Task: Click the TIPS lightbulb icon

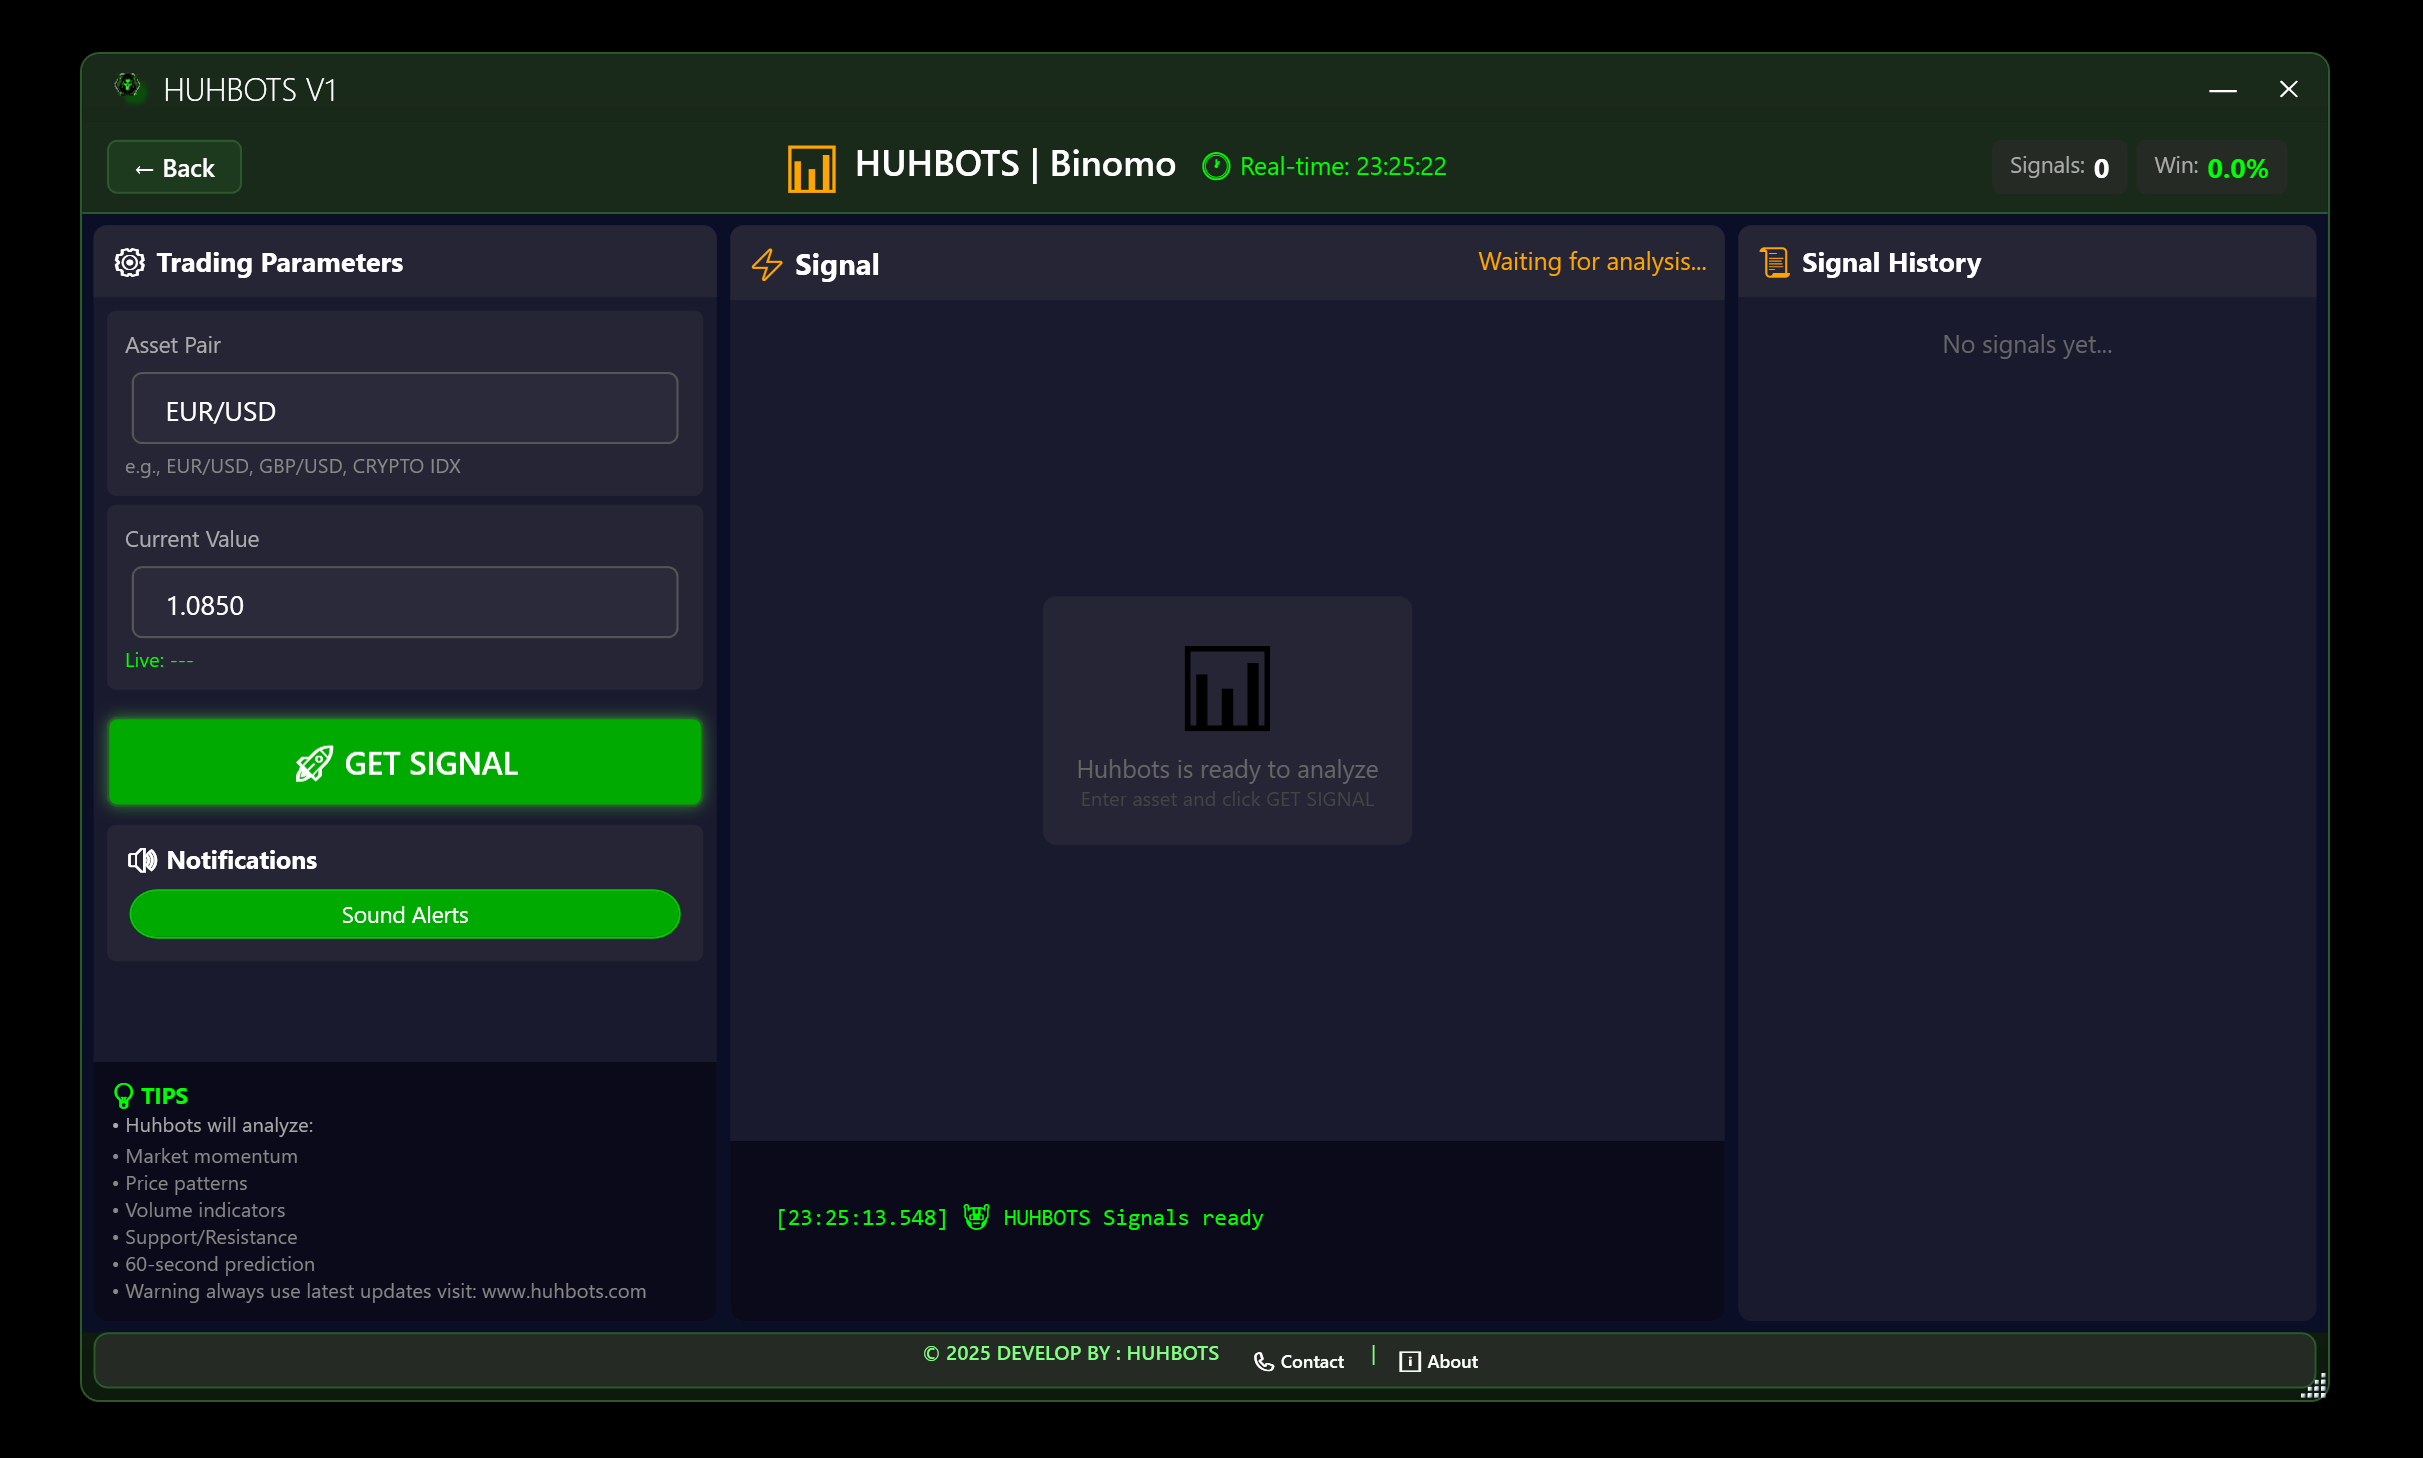Action: tap(124, 1096)
